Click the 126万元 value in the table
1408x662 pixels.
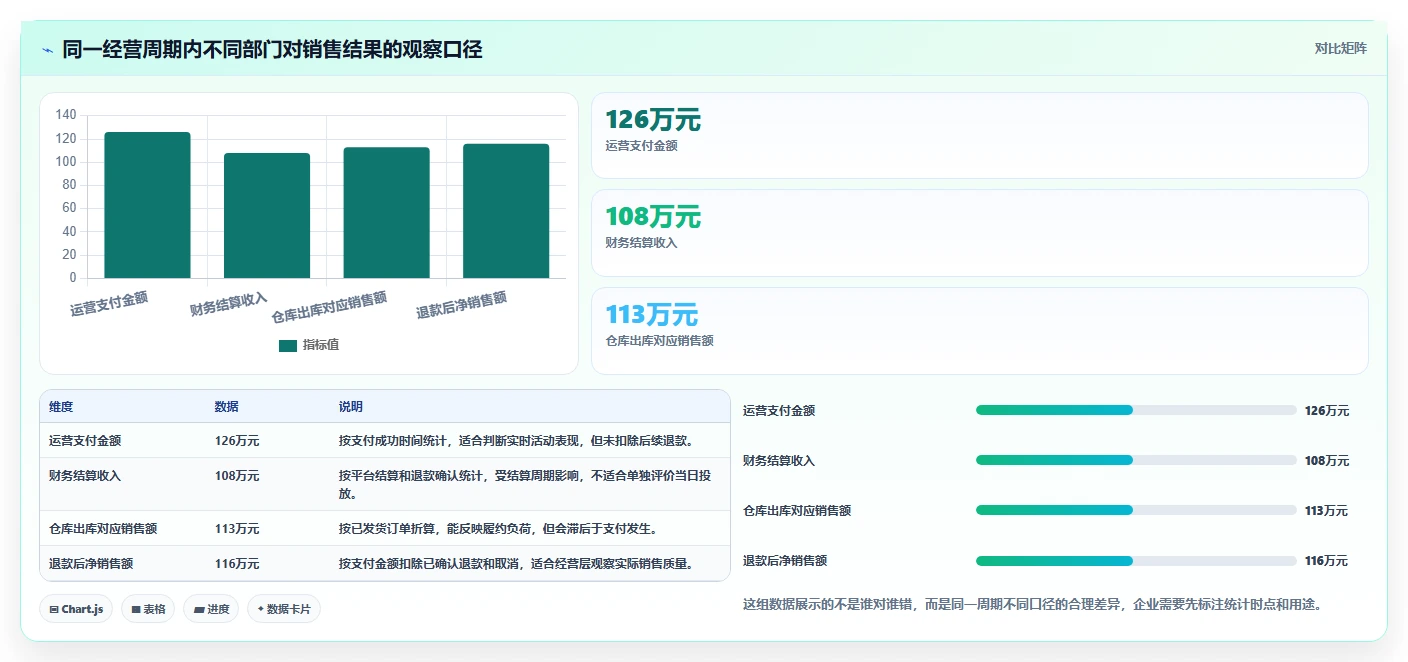point(237,441)
